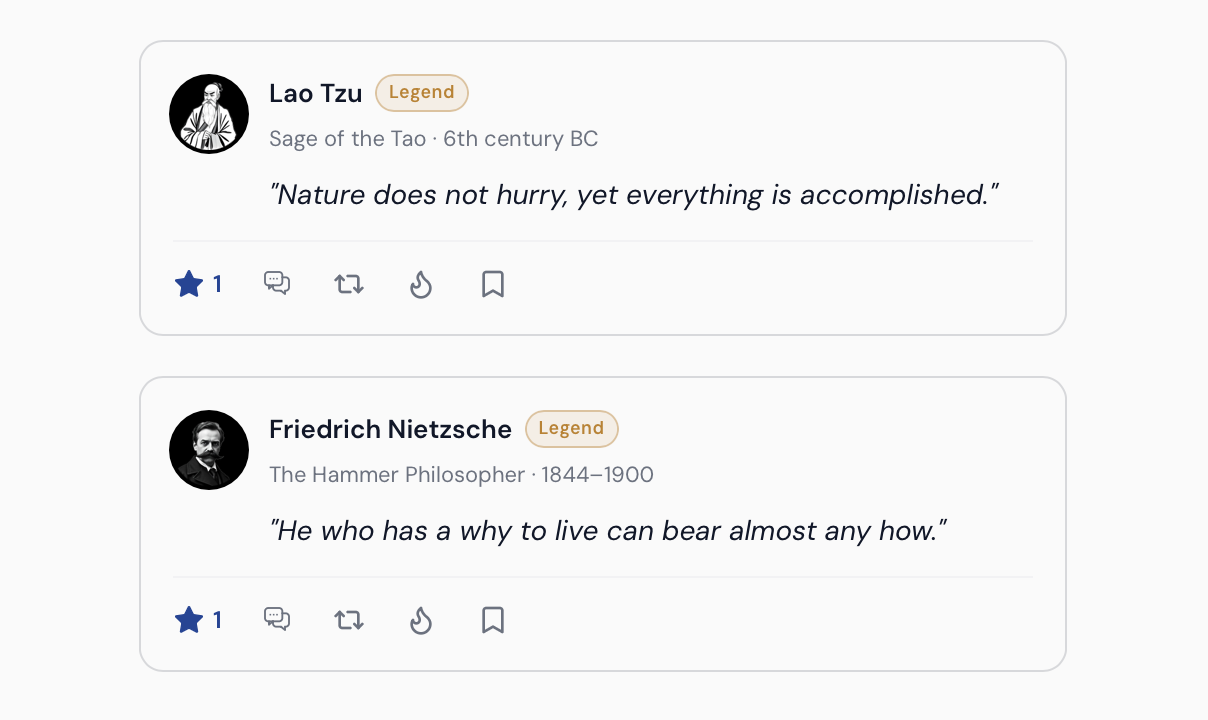Open comments on Lao Tzu's quote
The width and height of the screenshot is (1208, 720).
coord(277,284)
